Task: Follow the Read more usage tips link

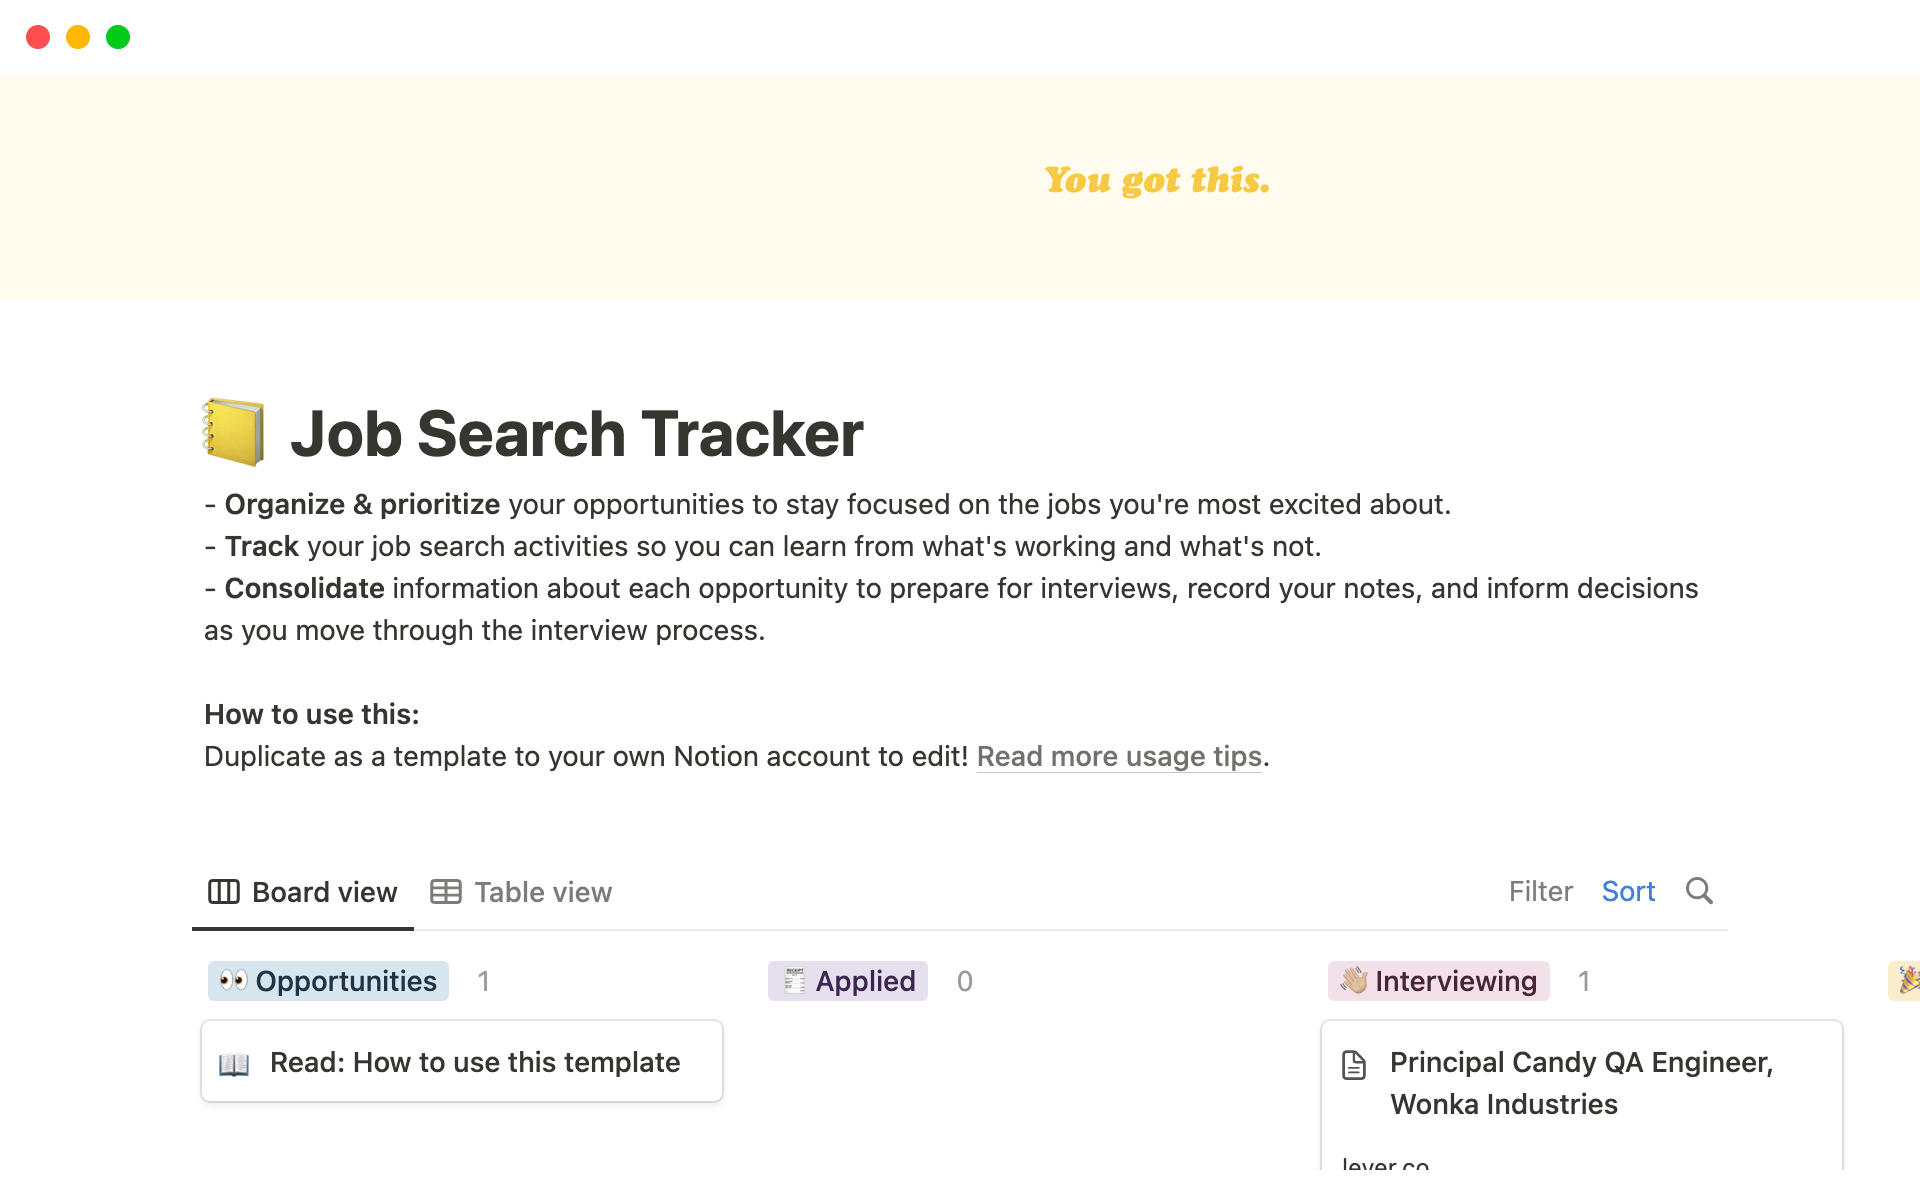Action: [x=1119, y=757]
